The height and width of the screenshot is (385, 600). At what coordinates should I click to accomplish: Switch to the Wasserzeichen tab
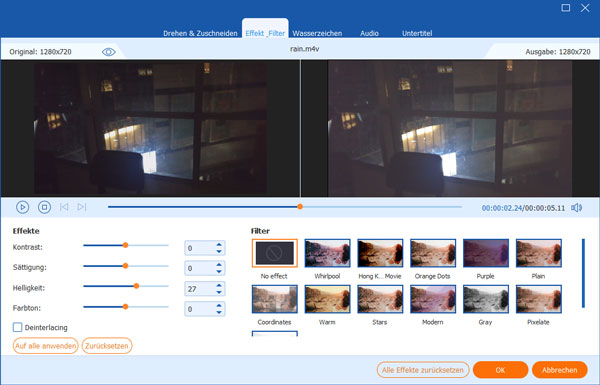tap(317, 33)
